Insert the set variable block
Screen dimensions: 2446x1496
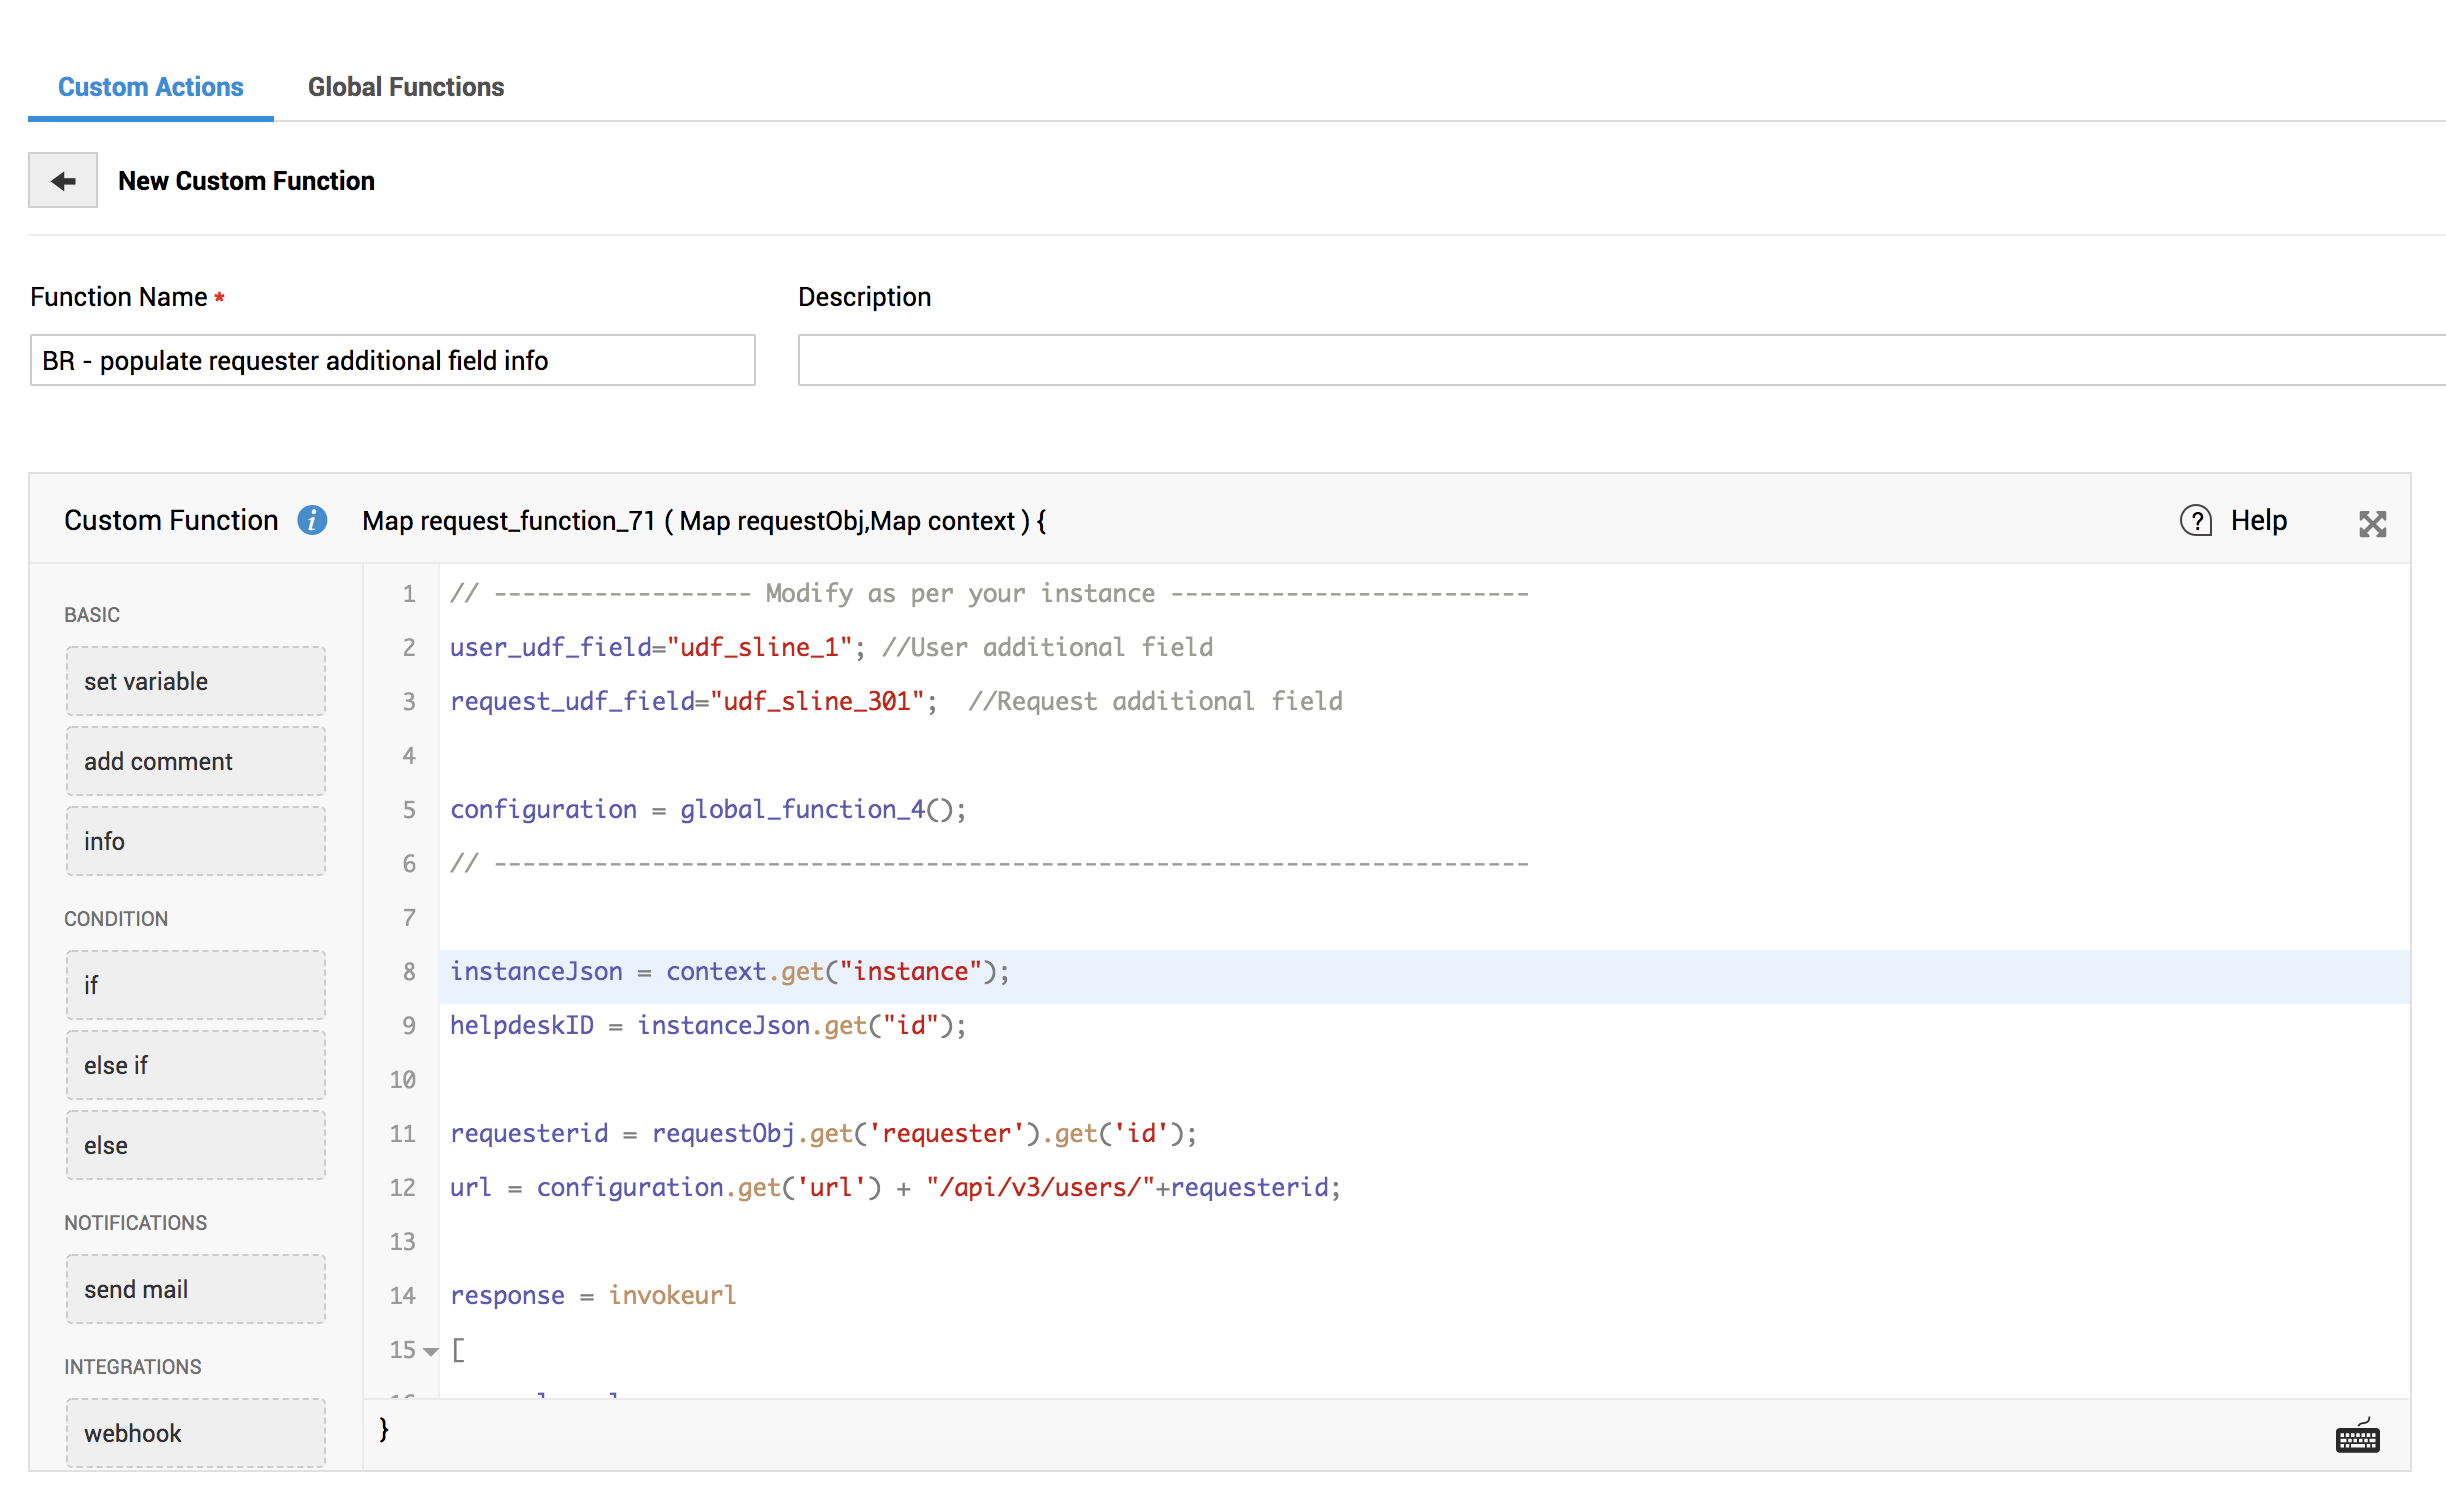coord(196,681)
